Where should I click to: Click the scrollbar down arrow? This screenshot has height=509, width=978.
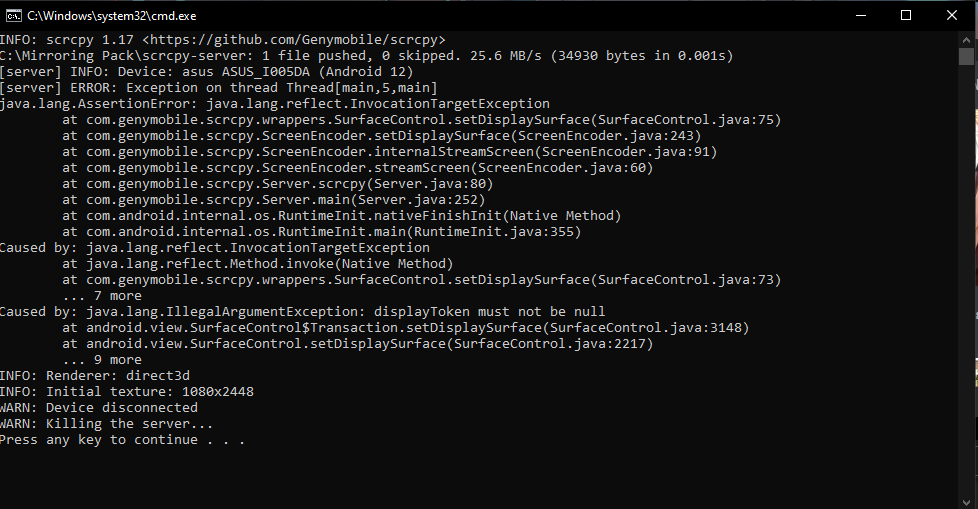[x=966, y=500]
